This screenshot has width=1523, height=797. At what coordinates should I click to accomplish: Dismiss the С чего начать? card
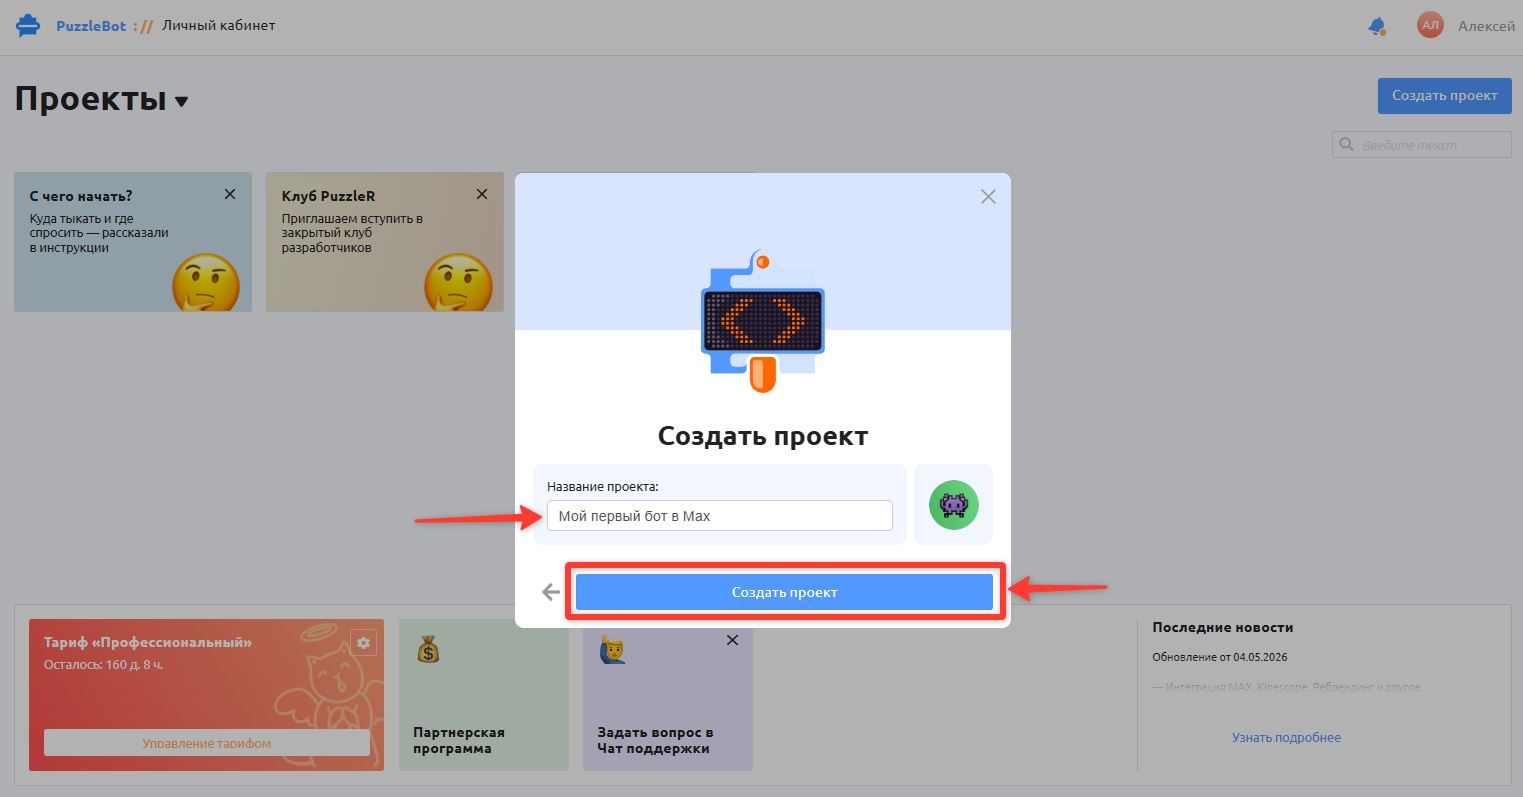point(230,194)
